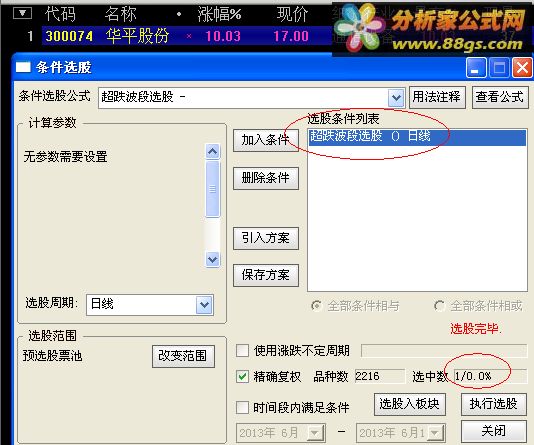534x445 pixels.
Task: Click the 品种数 field showing 2216
Action: pyautogui.click(x=380, y=377)
